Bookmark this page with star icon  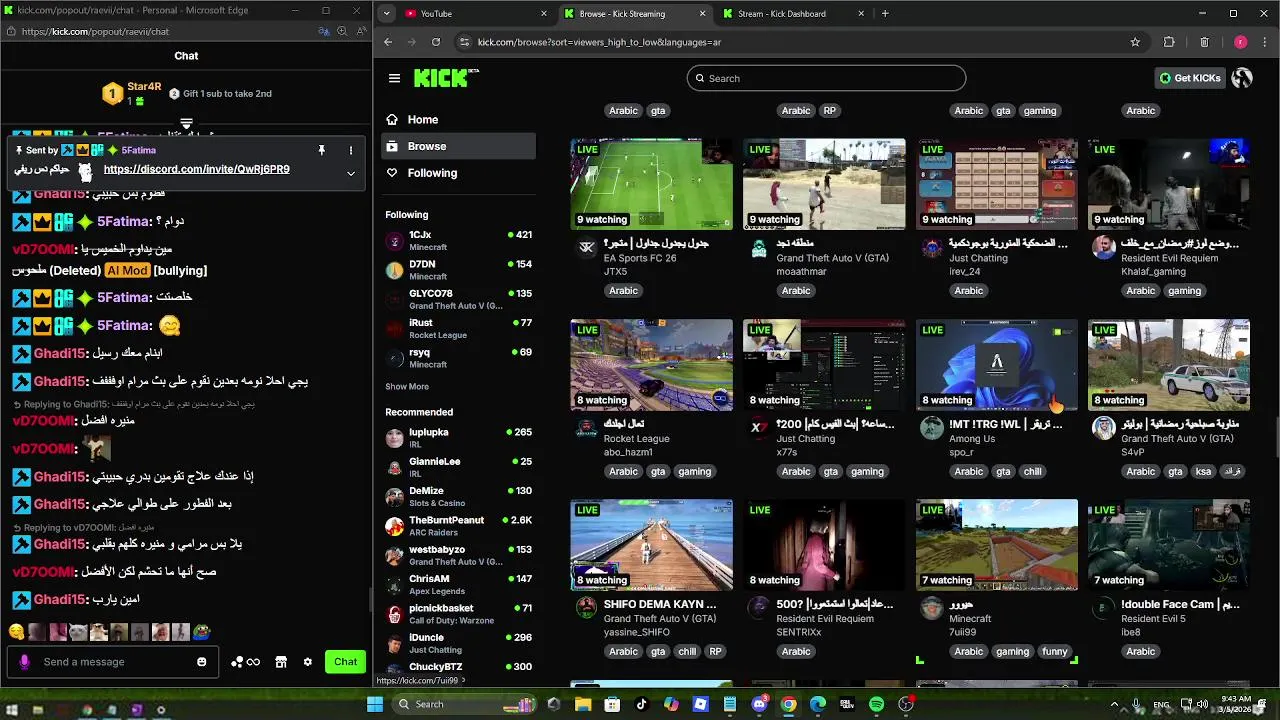click(1135, 42)
